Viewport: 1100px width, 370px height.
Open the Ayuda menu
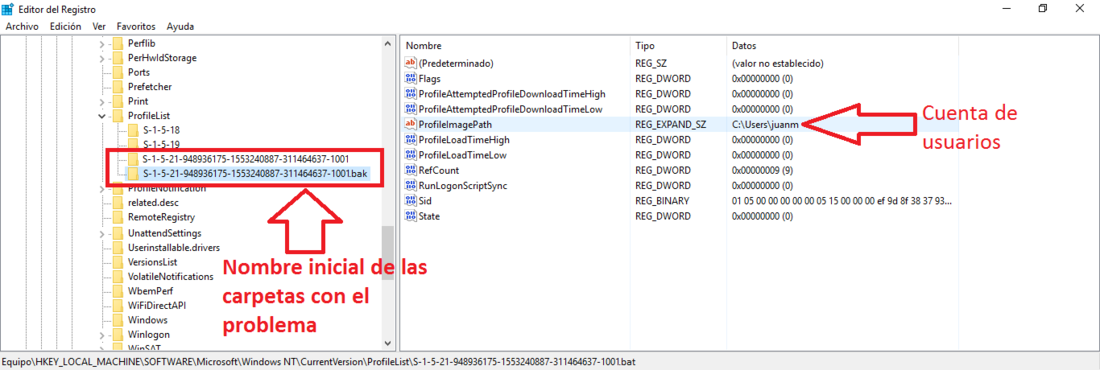pos(180,26)
